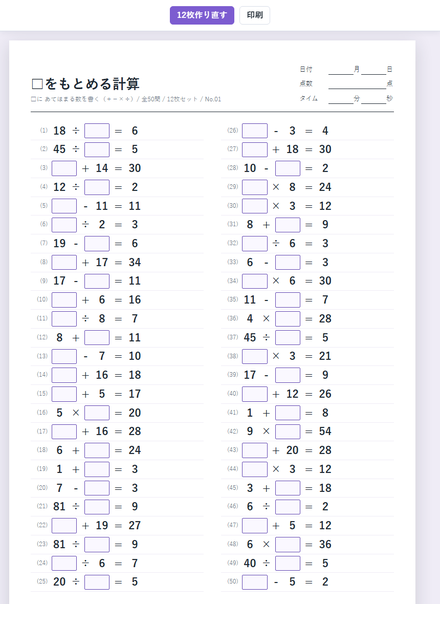Select the answer box in problem 26 (□ - 3 = 4)
The height and width of the screenshot is (622, 440).
255,131
